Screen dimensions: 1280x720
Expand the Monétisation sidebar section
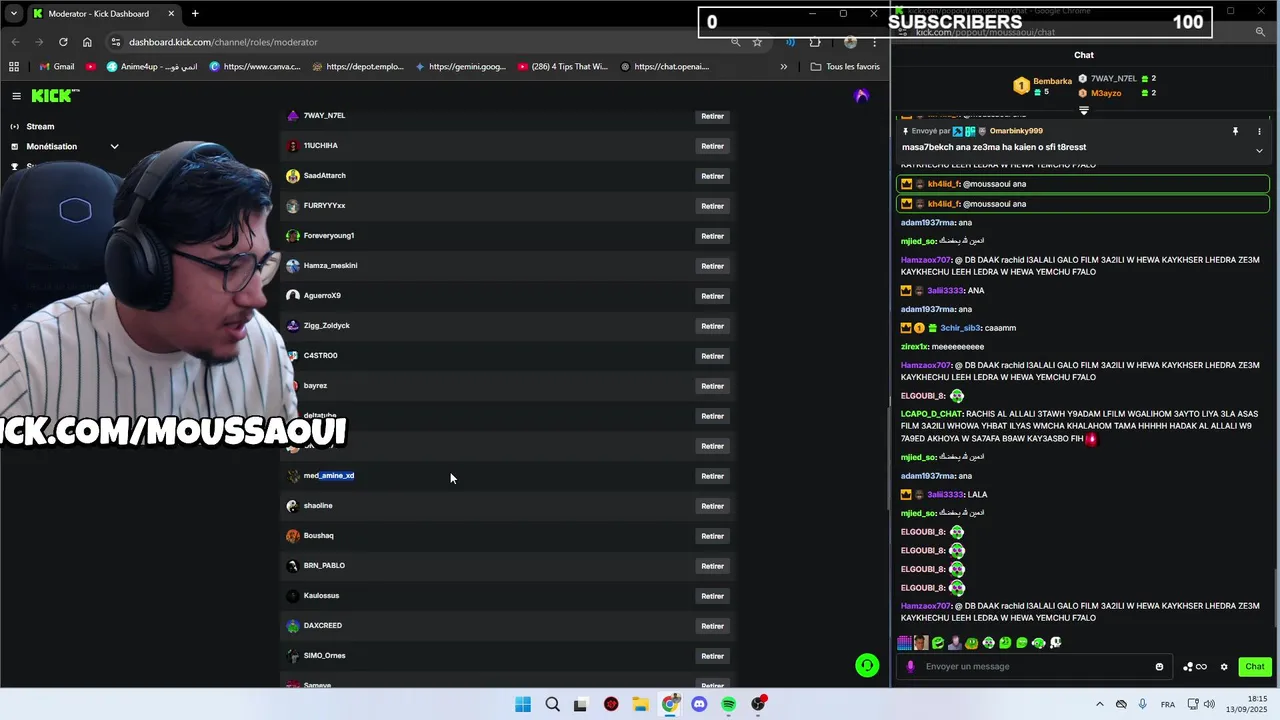(x=114, y=146)
